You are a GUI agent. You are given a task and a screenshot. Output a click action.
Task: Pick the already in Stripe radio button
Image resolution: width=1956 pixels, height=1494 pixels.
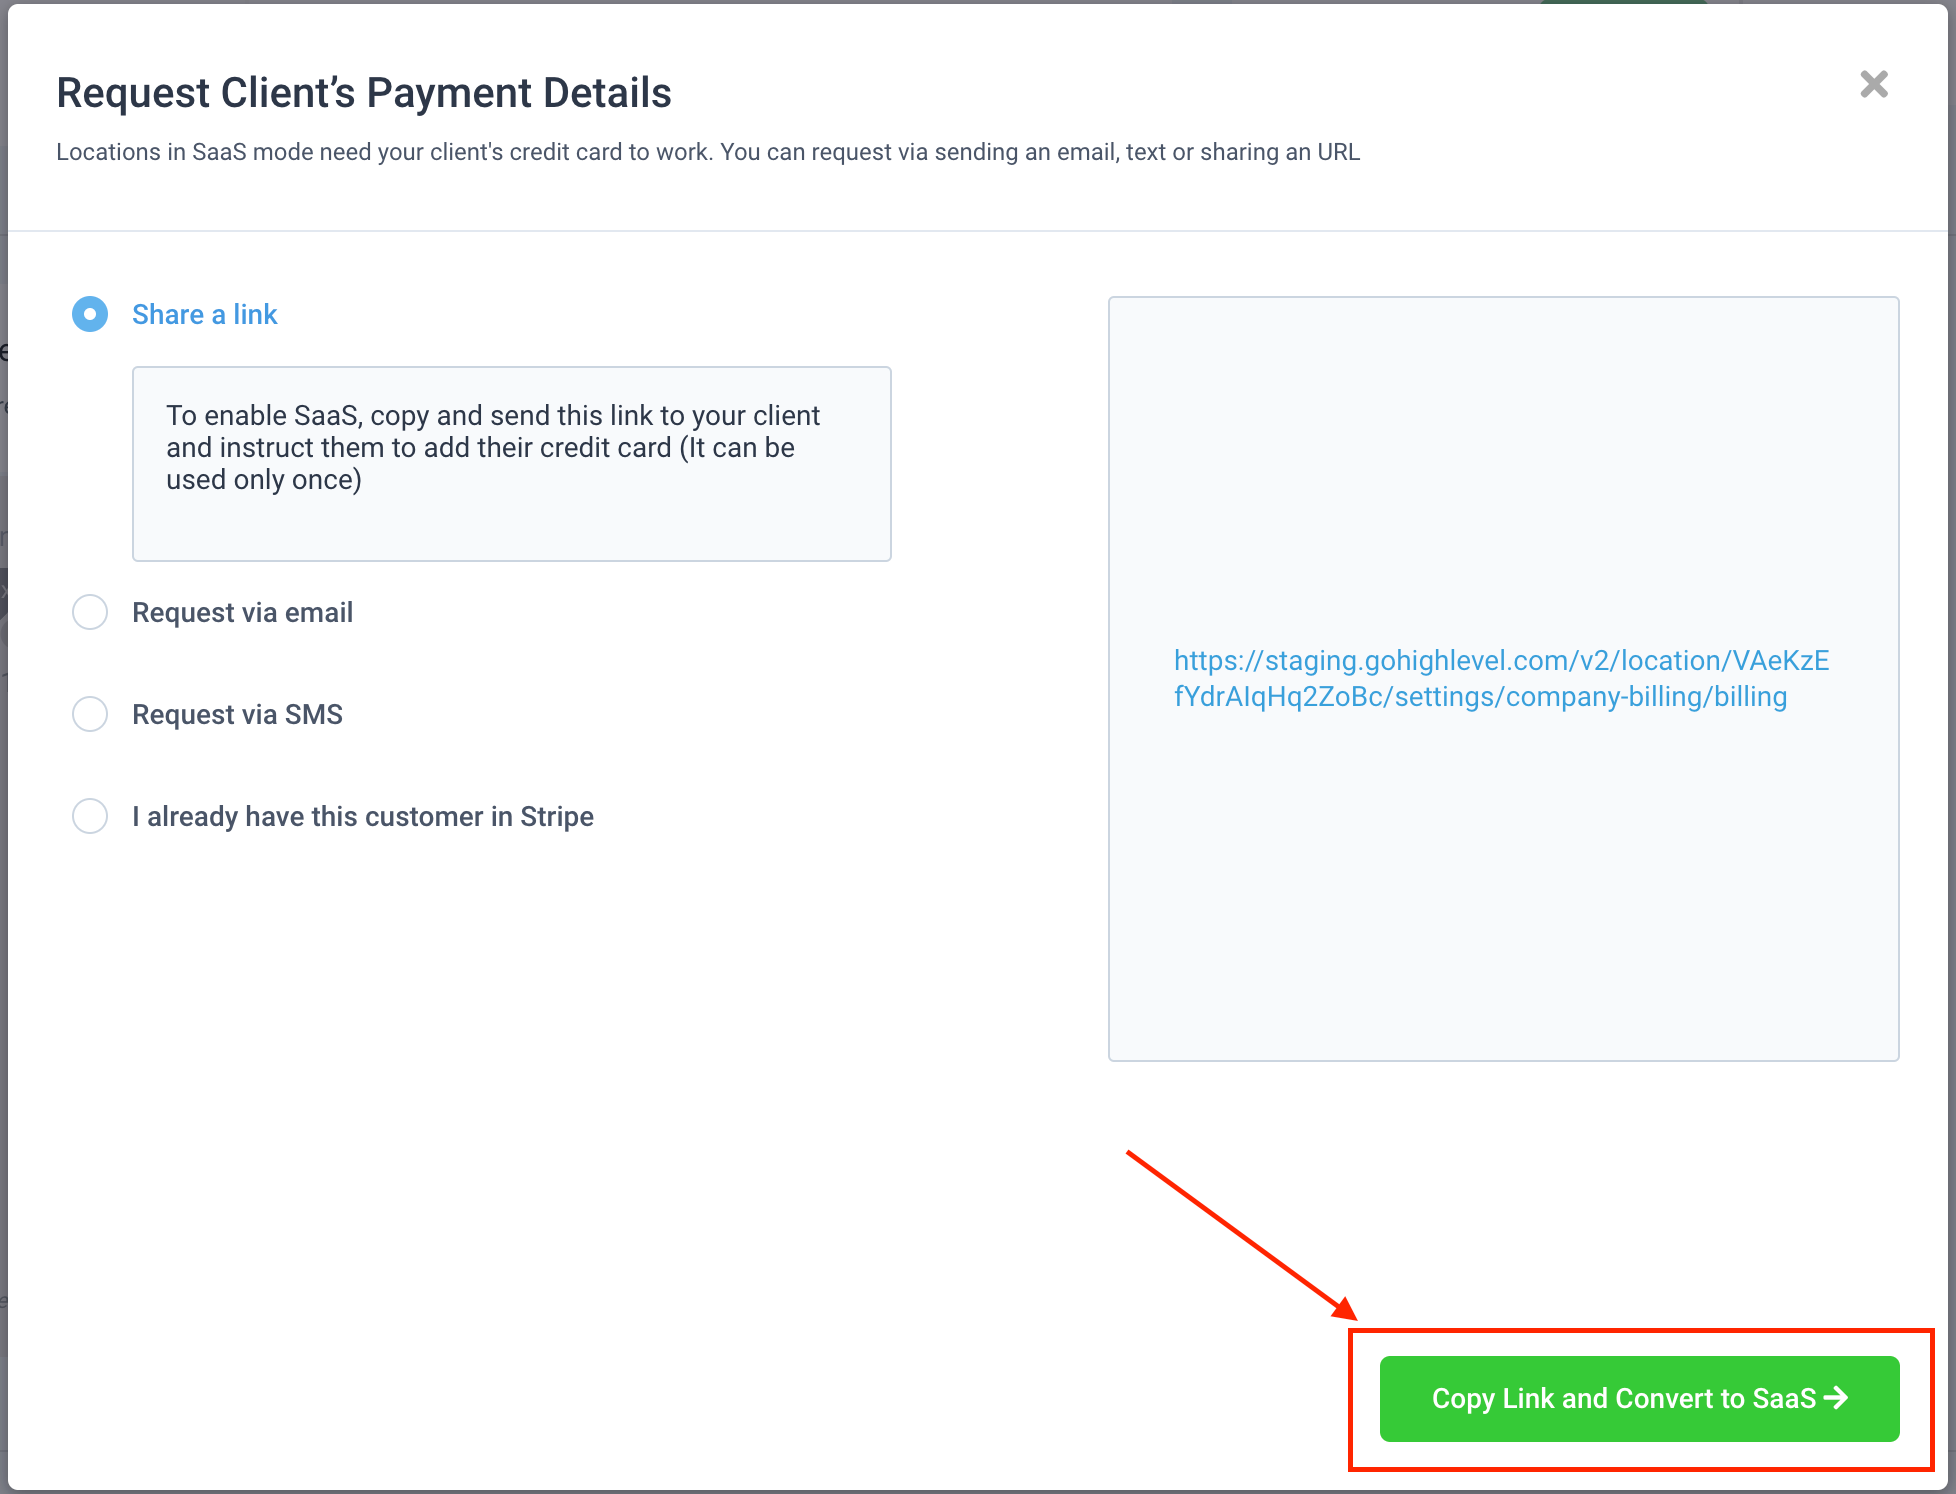pyautogui.click(x=90, y=816)
